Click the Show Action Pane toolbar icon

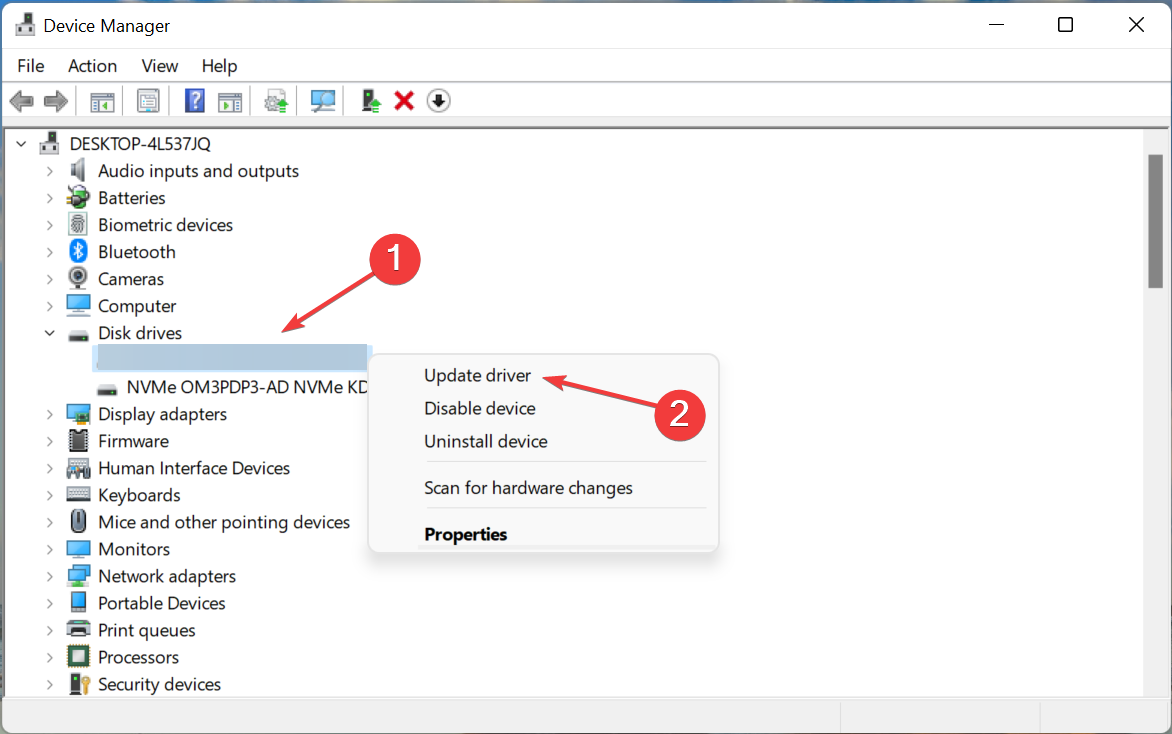pos(230,100)
